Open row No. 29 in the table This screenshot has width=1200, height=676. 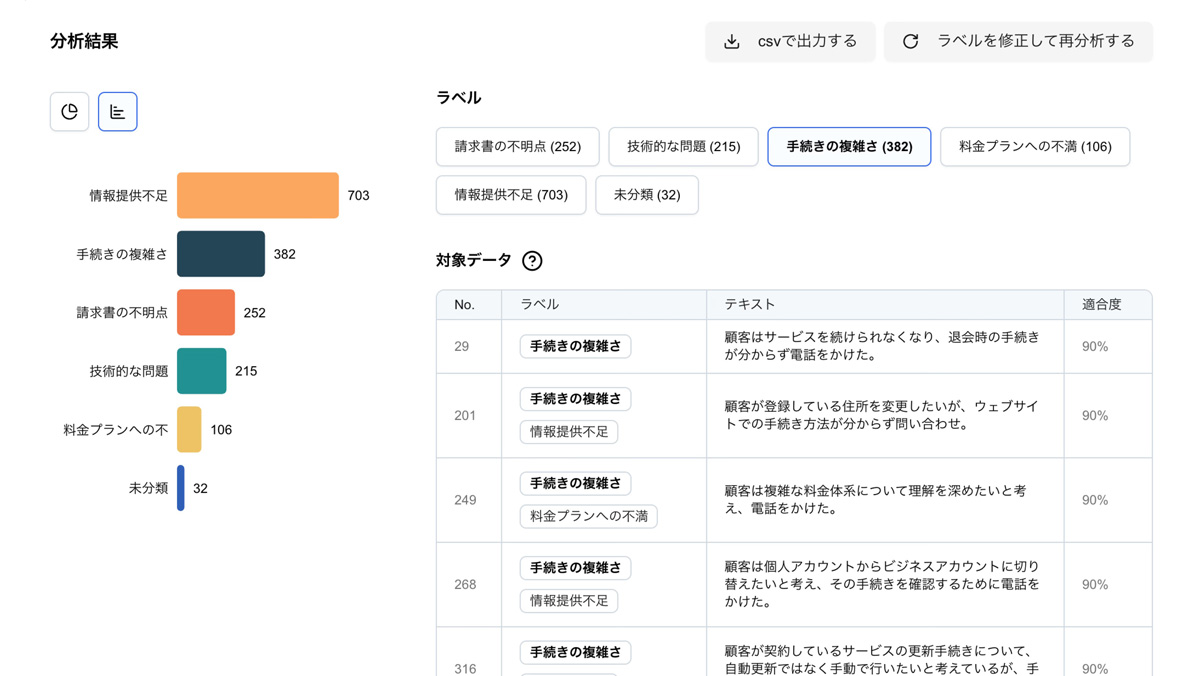[x=462, y=347]
